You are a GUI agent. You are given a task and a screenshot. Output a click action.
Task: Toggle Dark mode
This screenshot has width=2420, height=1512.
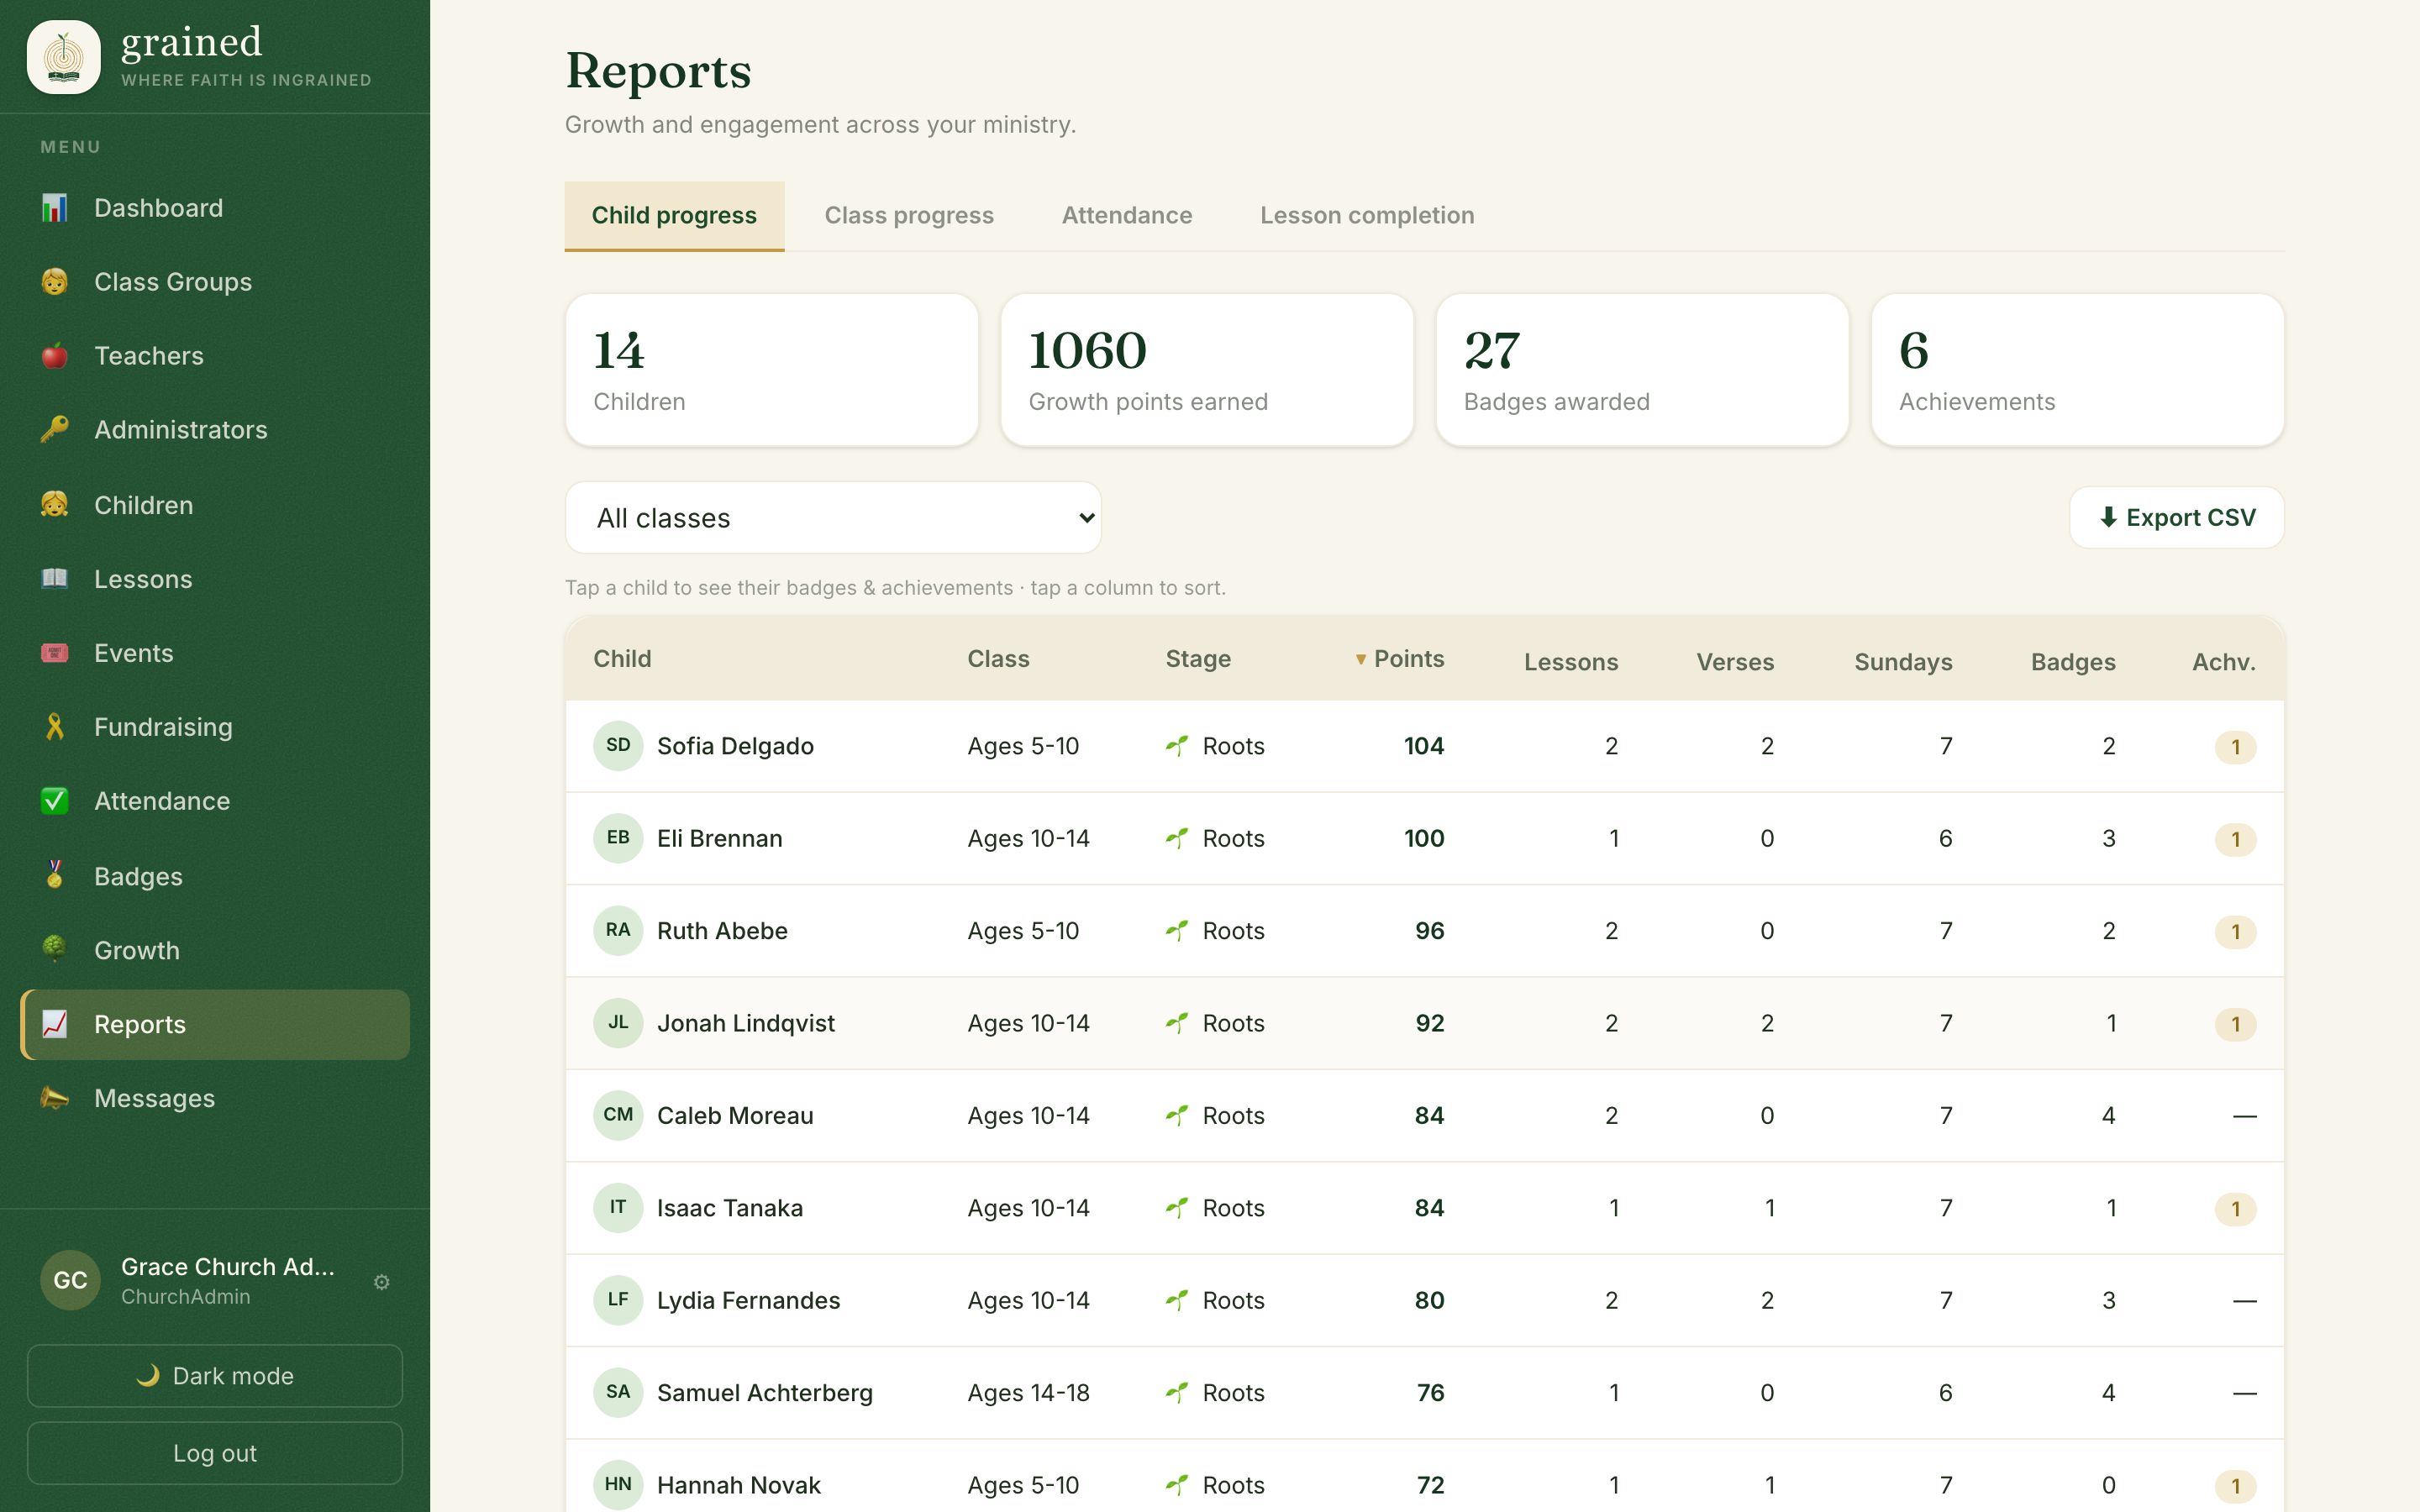tap(215, 1376)
